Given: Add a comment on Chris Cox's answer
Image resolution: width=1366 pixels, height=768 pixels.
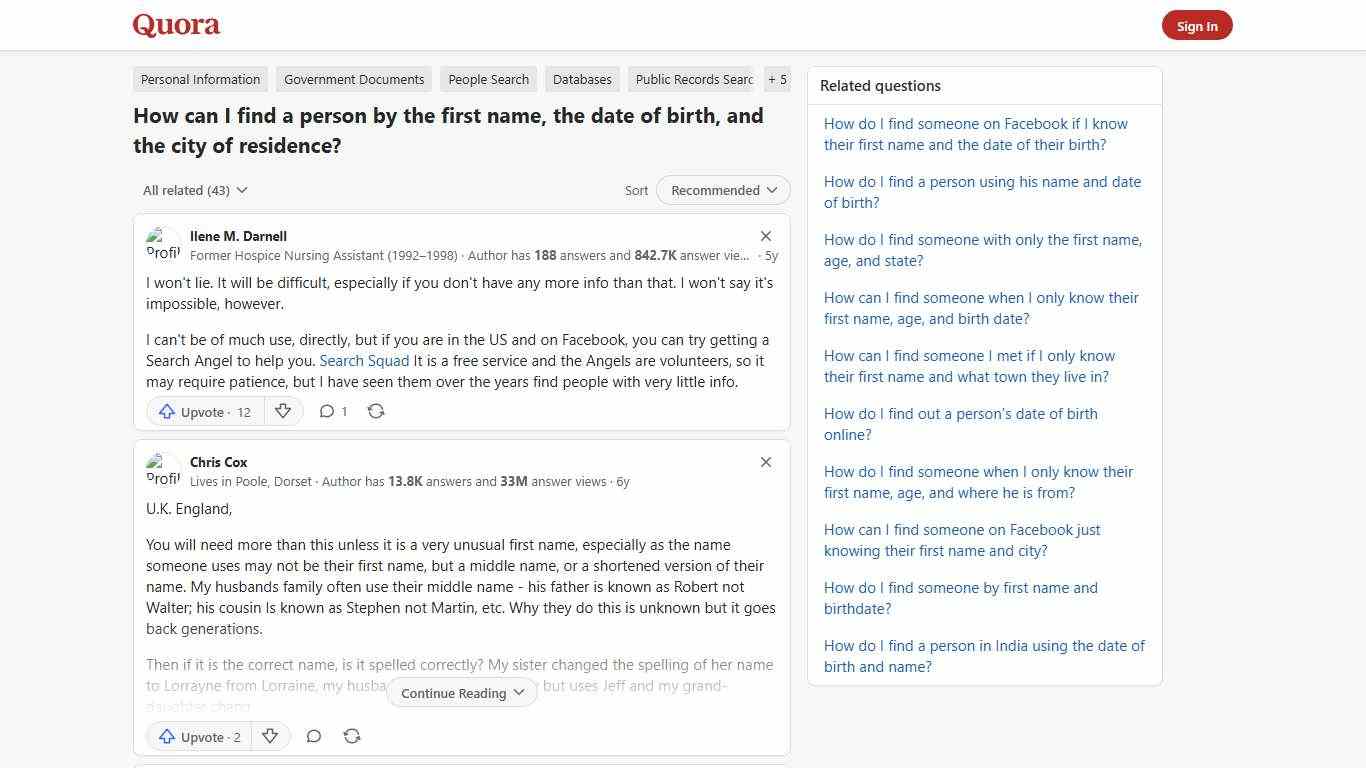Looking at the screenshot, I should (313, 736).
